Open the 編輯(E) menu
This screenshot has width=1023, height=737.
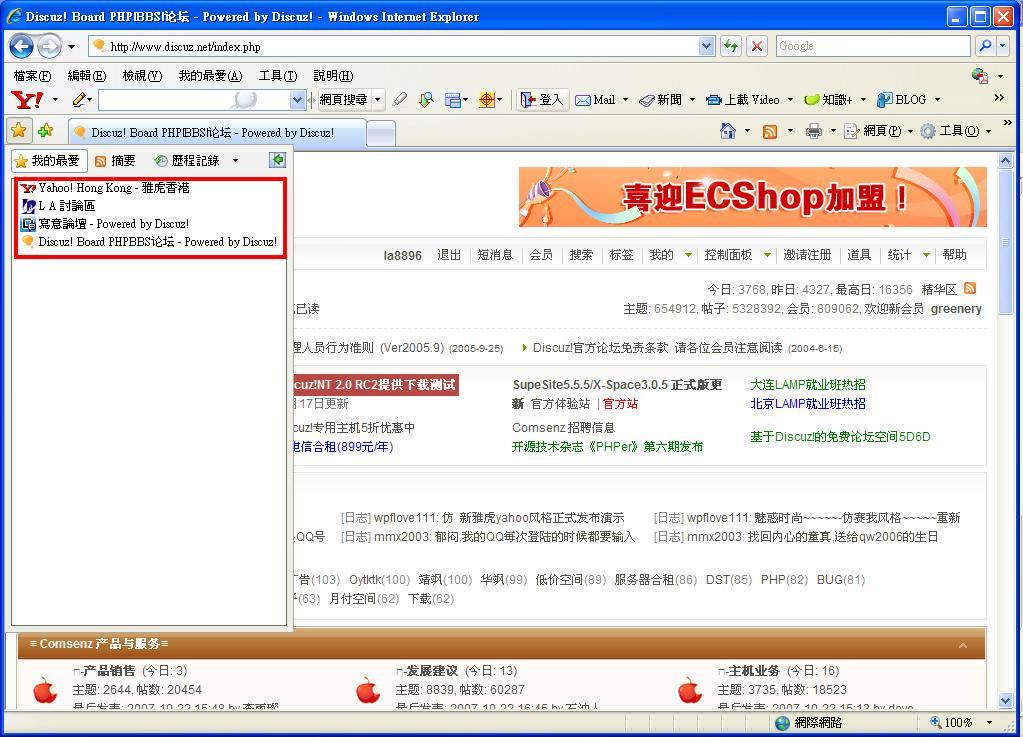(87, 76)
